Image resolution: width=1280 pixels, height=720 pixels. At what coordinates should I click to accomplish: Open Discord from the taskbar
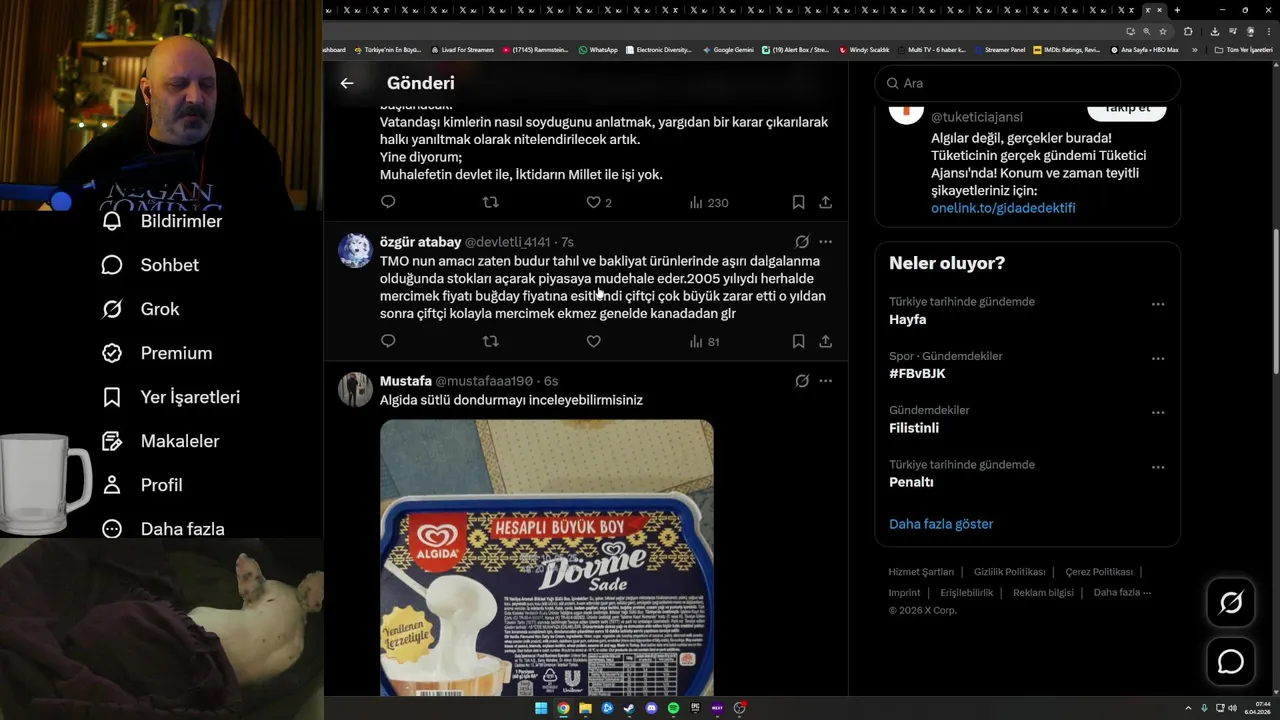651,708
